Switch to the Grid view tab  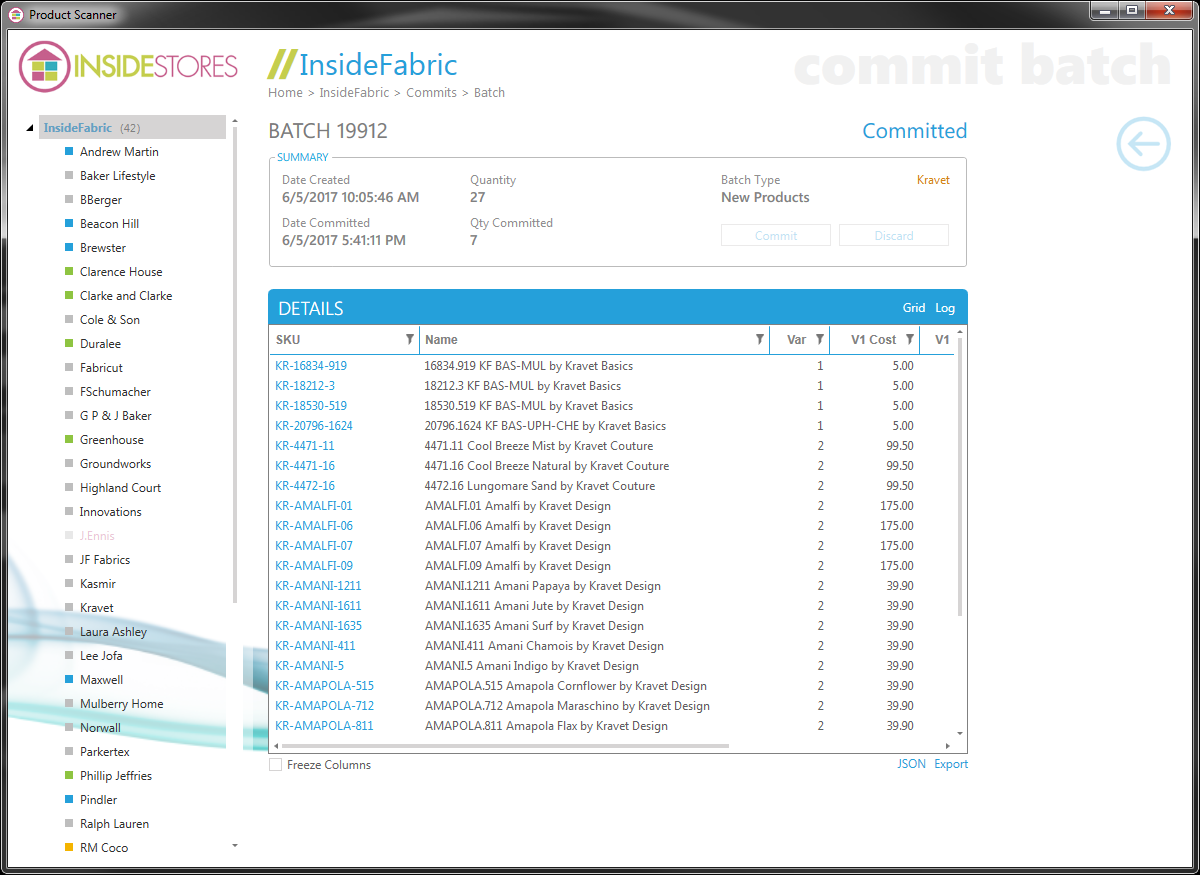[914, 308]
